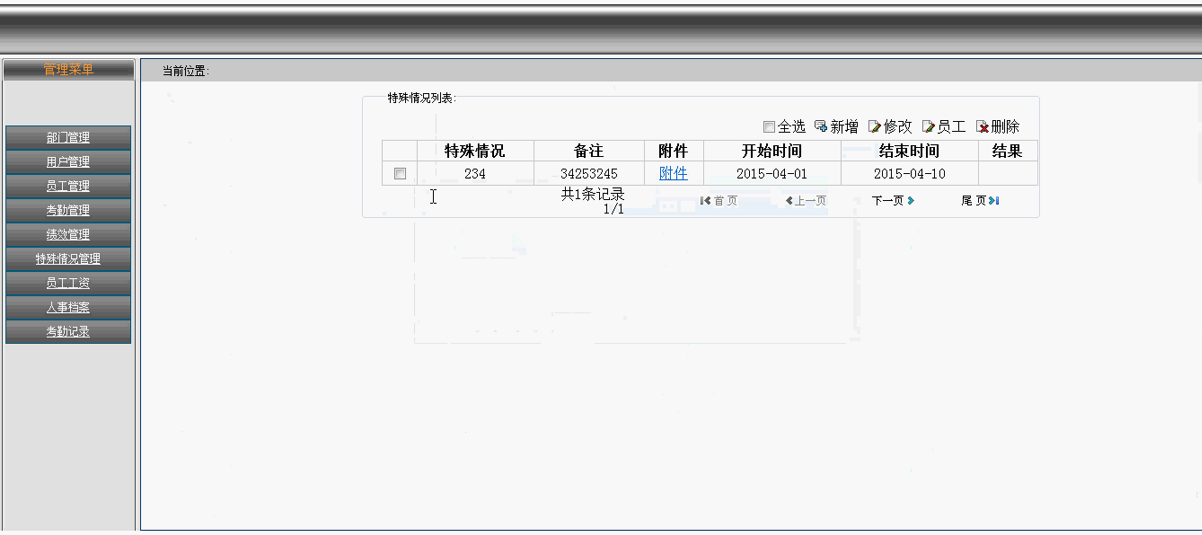Open 绩效管理 in the management menu
This screenshot has width=1202, height=535.
tap(68, 234)
